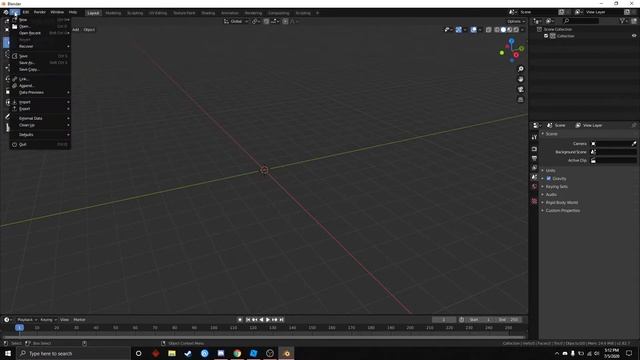Click the Background Scene field
The height and width of the screenshot is (360, 640).
pyautogui.click(x=613, y=152)
